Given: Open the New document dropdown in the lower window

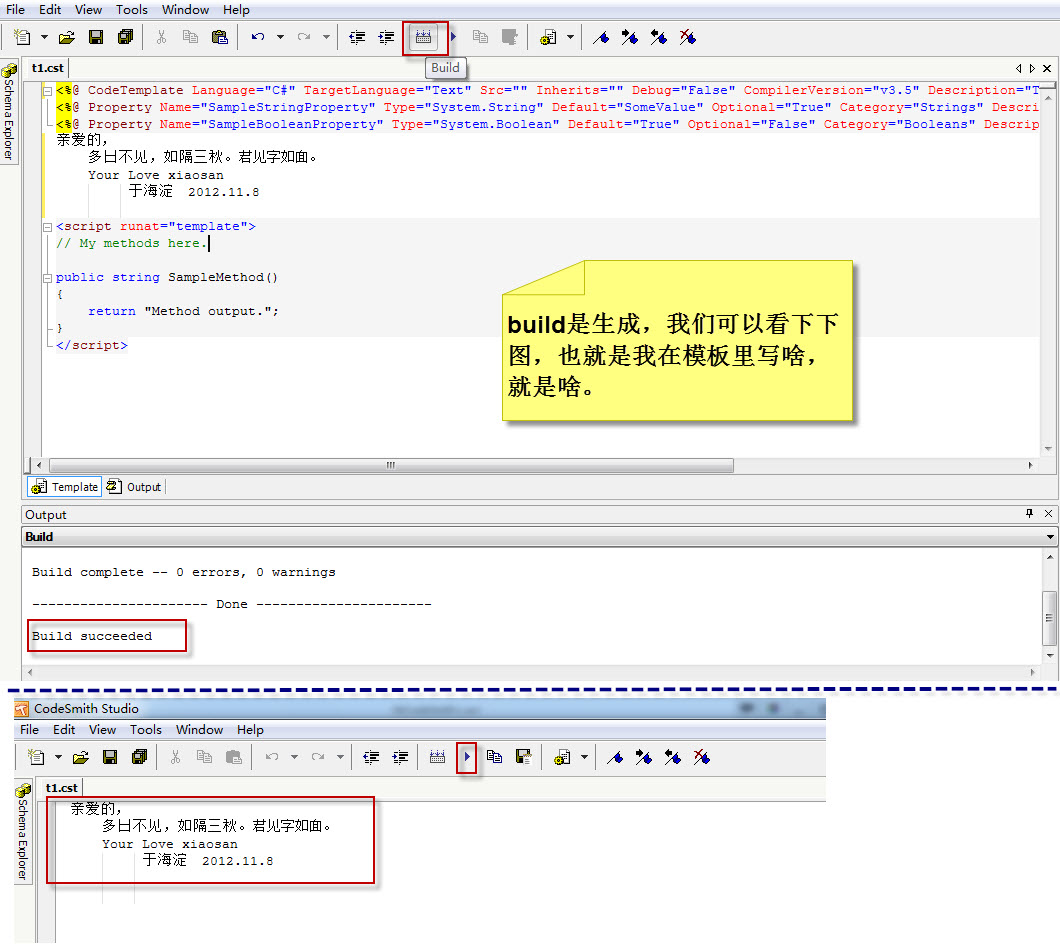Looking at the screenshot, I should [59, 757].
